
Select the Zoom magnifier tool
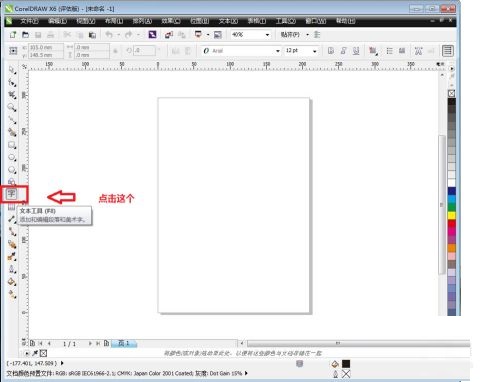(12, 107)
